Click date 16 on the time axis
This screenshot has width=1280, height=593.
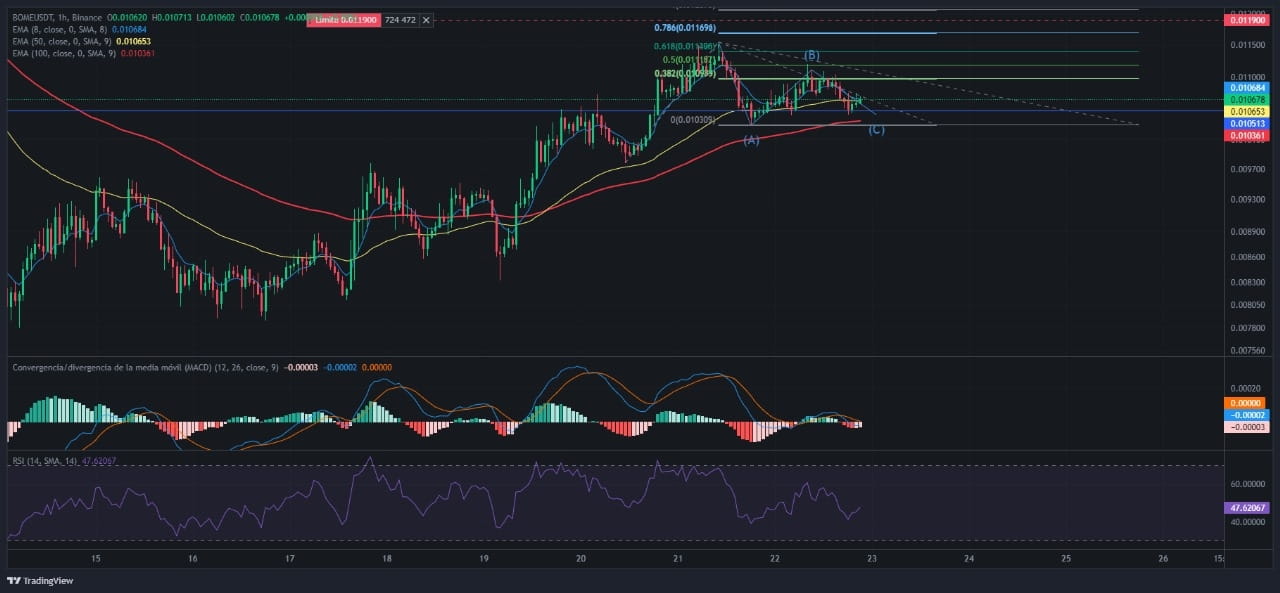pyautogui.click(x=192, y=559)
